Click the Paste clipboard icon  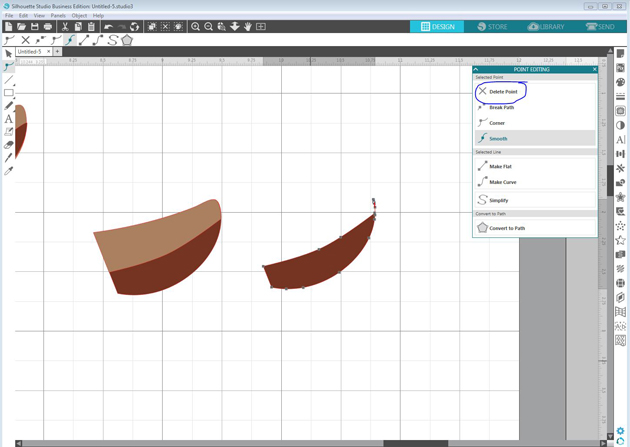point(91,27)
